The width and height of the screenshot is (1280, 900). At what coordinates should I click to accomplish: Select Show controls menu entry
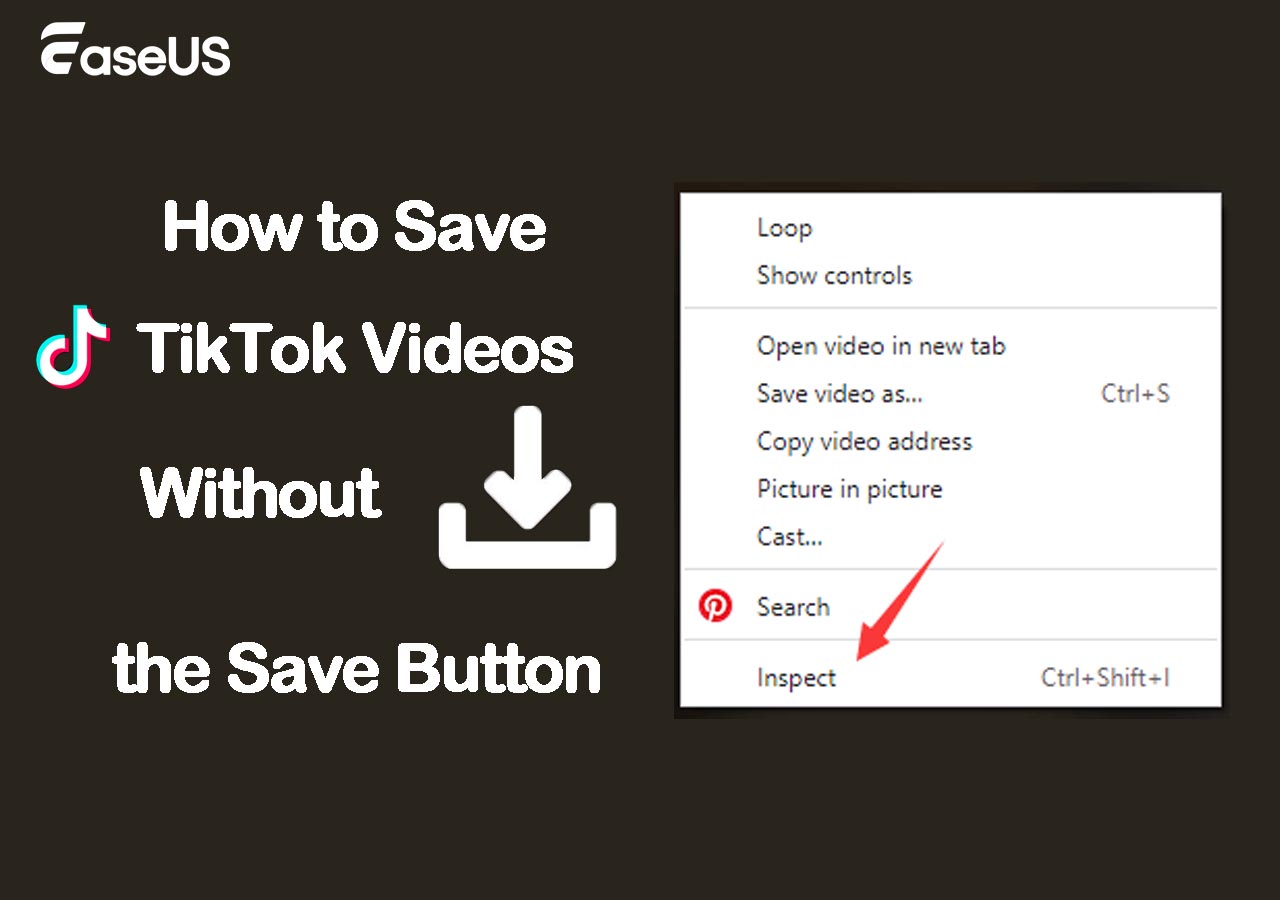coord(834,275)
